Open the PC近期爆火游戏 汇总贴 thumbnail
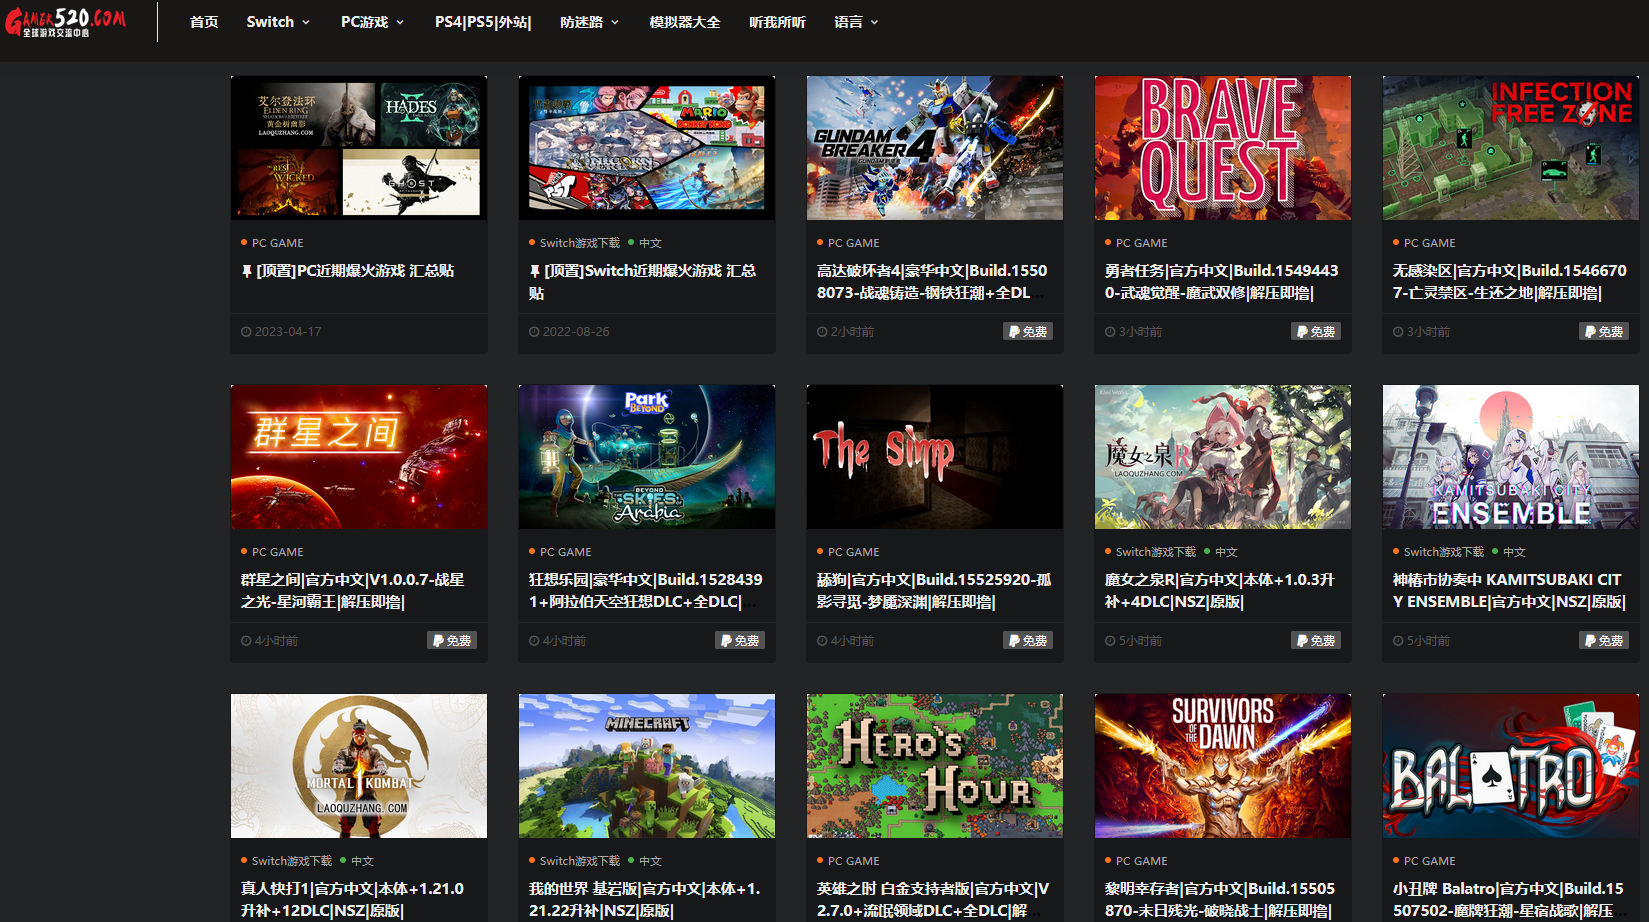 pyautogui.click(x=359, y=148)
